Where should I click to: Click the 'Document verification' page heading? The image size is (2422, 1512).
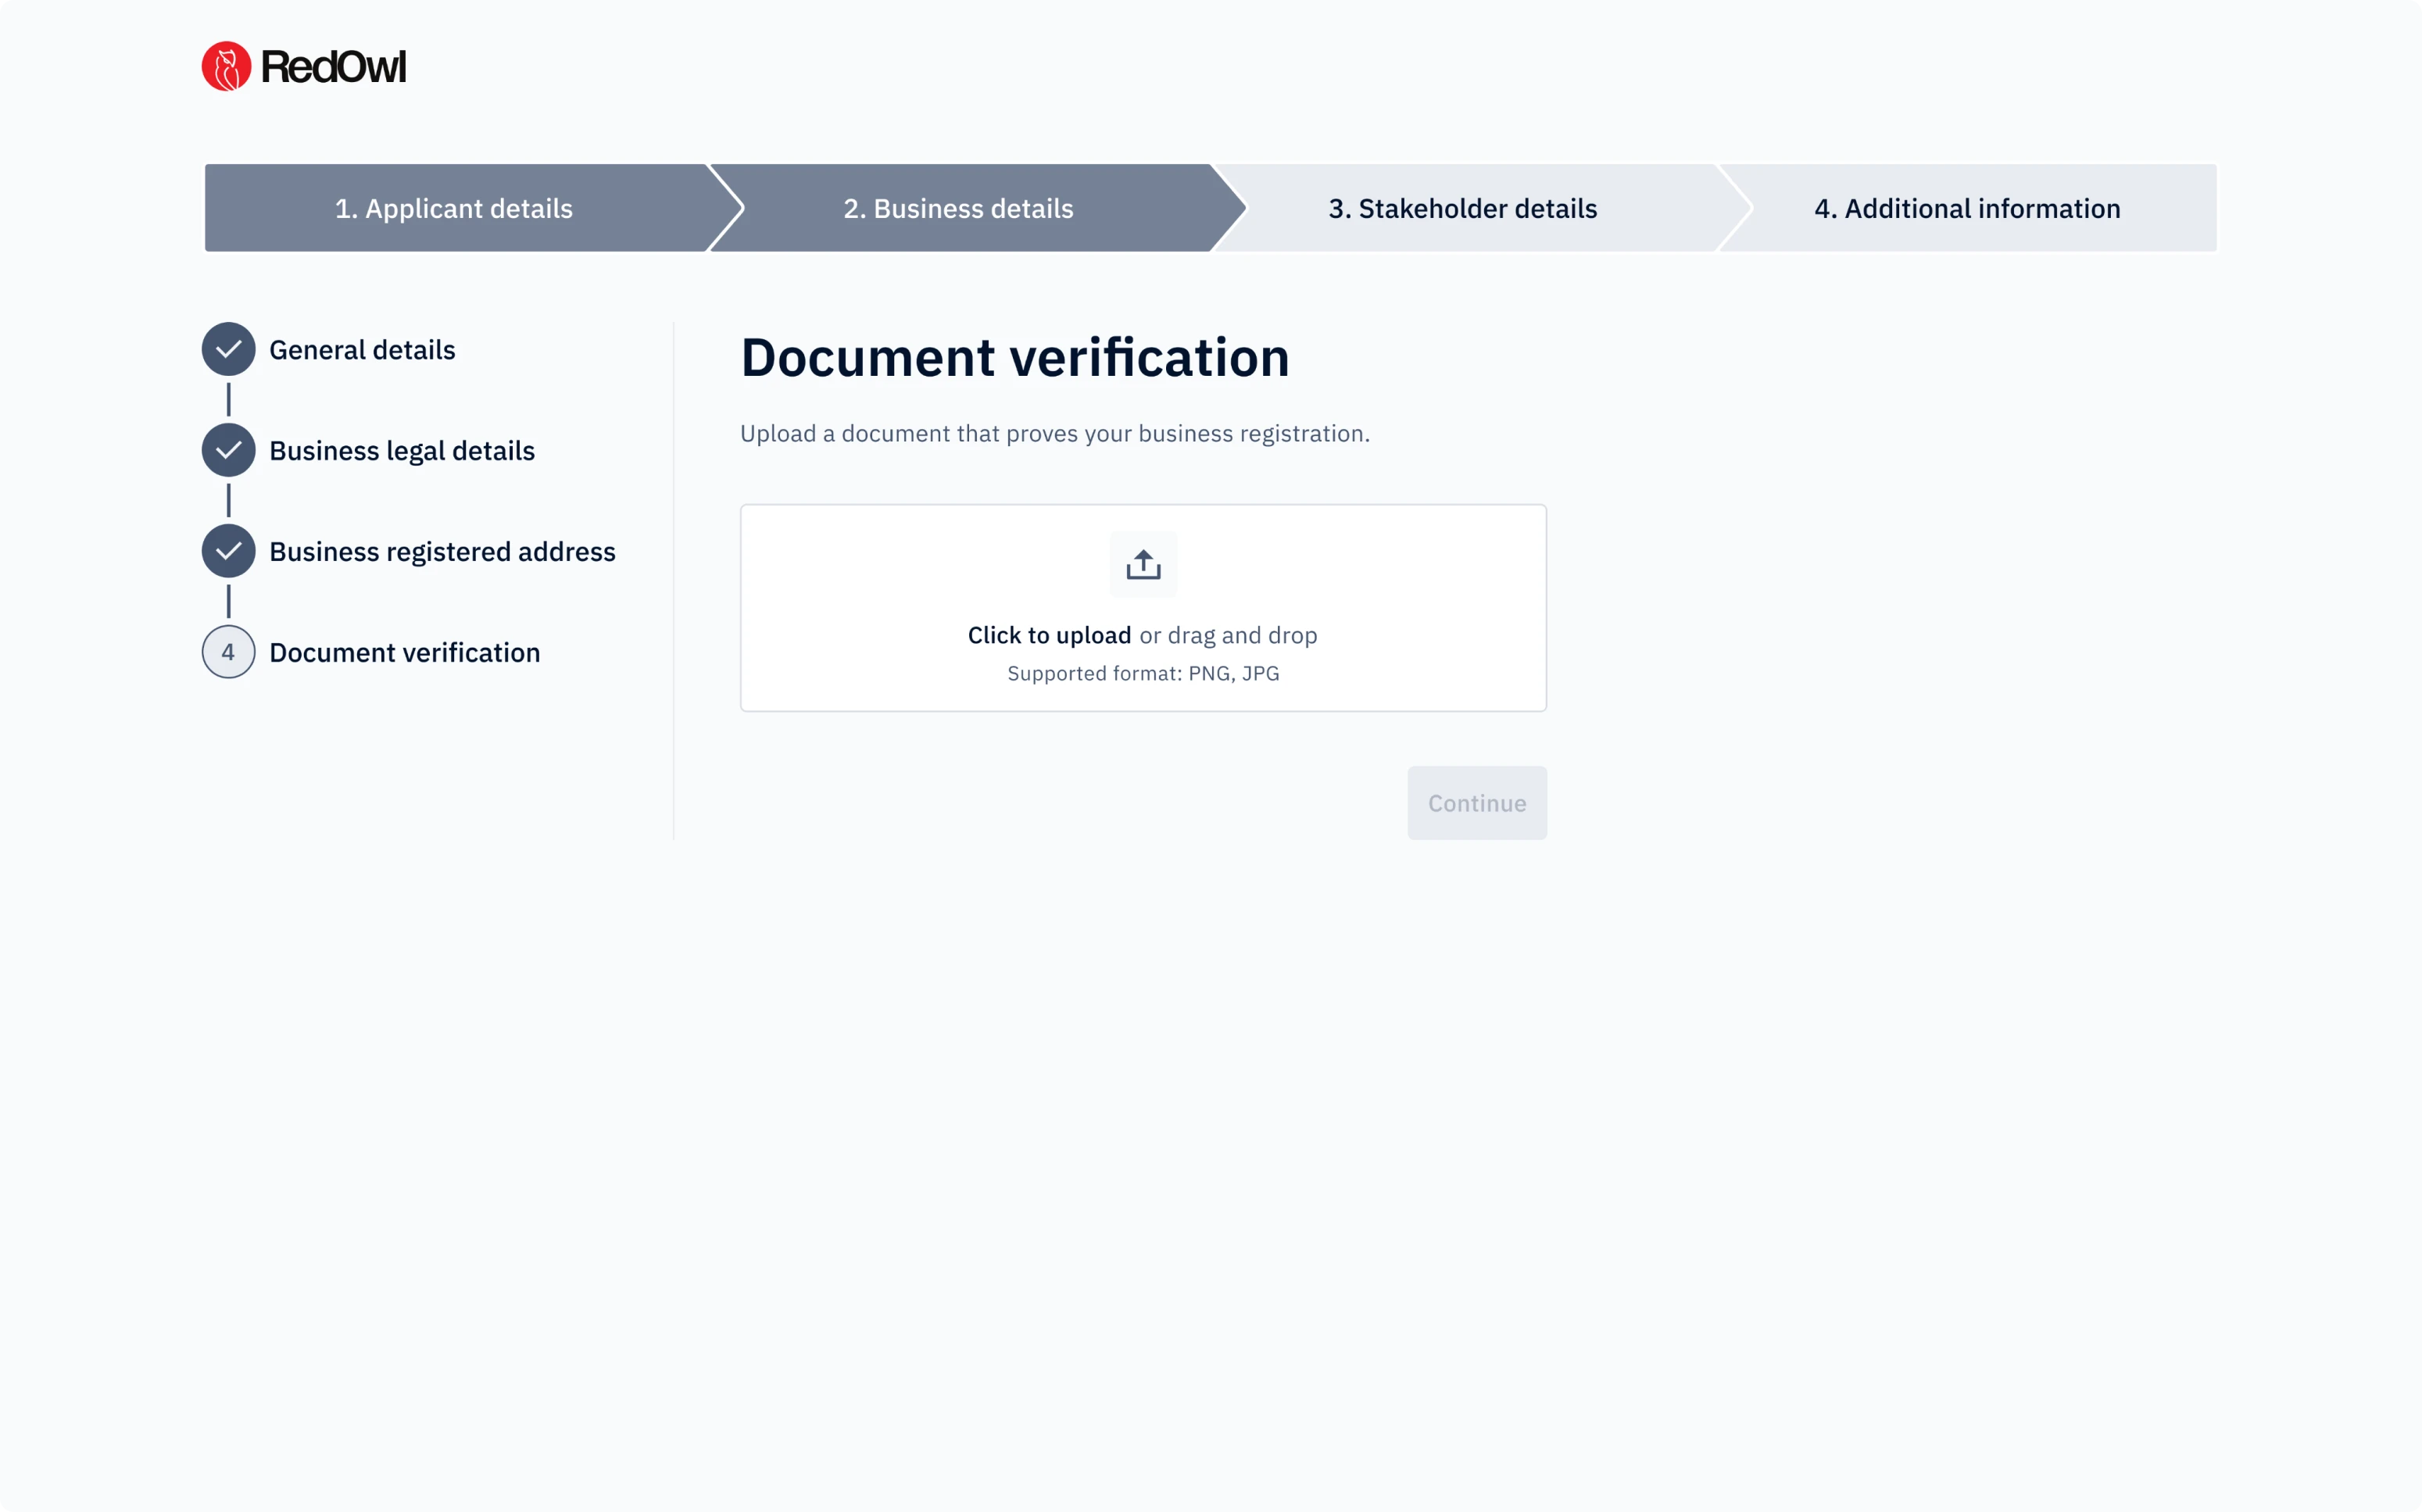[x=1015, y=358]
